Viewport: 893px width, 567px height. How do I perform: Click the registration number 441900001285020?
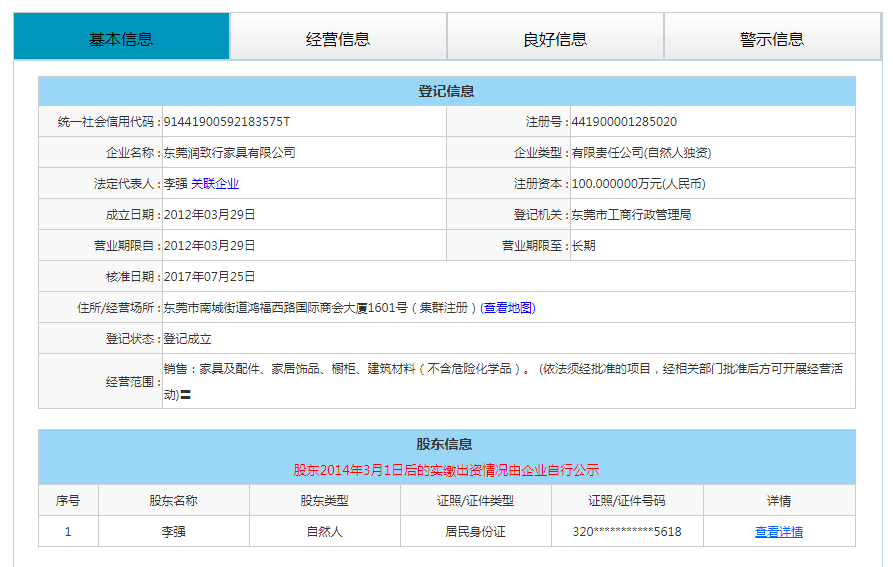pyautogui.click(x=624, y=122)
